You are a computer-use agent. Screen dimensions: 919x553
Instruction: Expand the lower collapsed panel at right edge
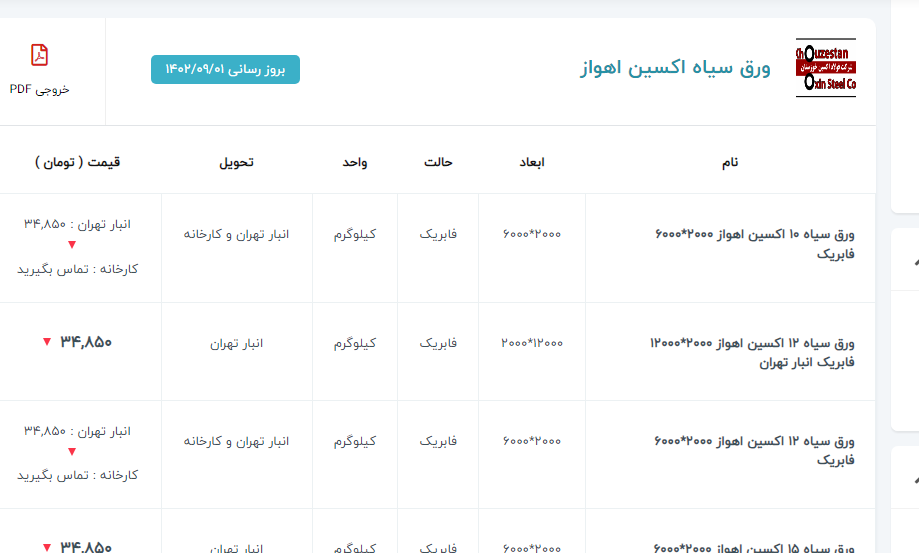(914, 478)
